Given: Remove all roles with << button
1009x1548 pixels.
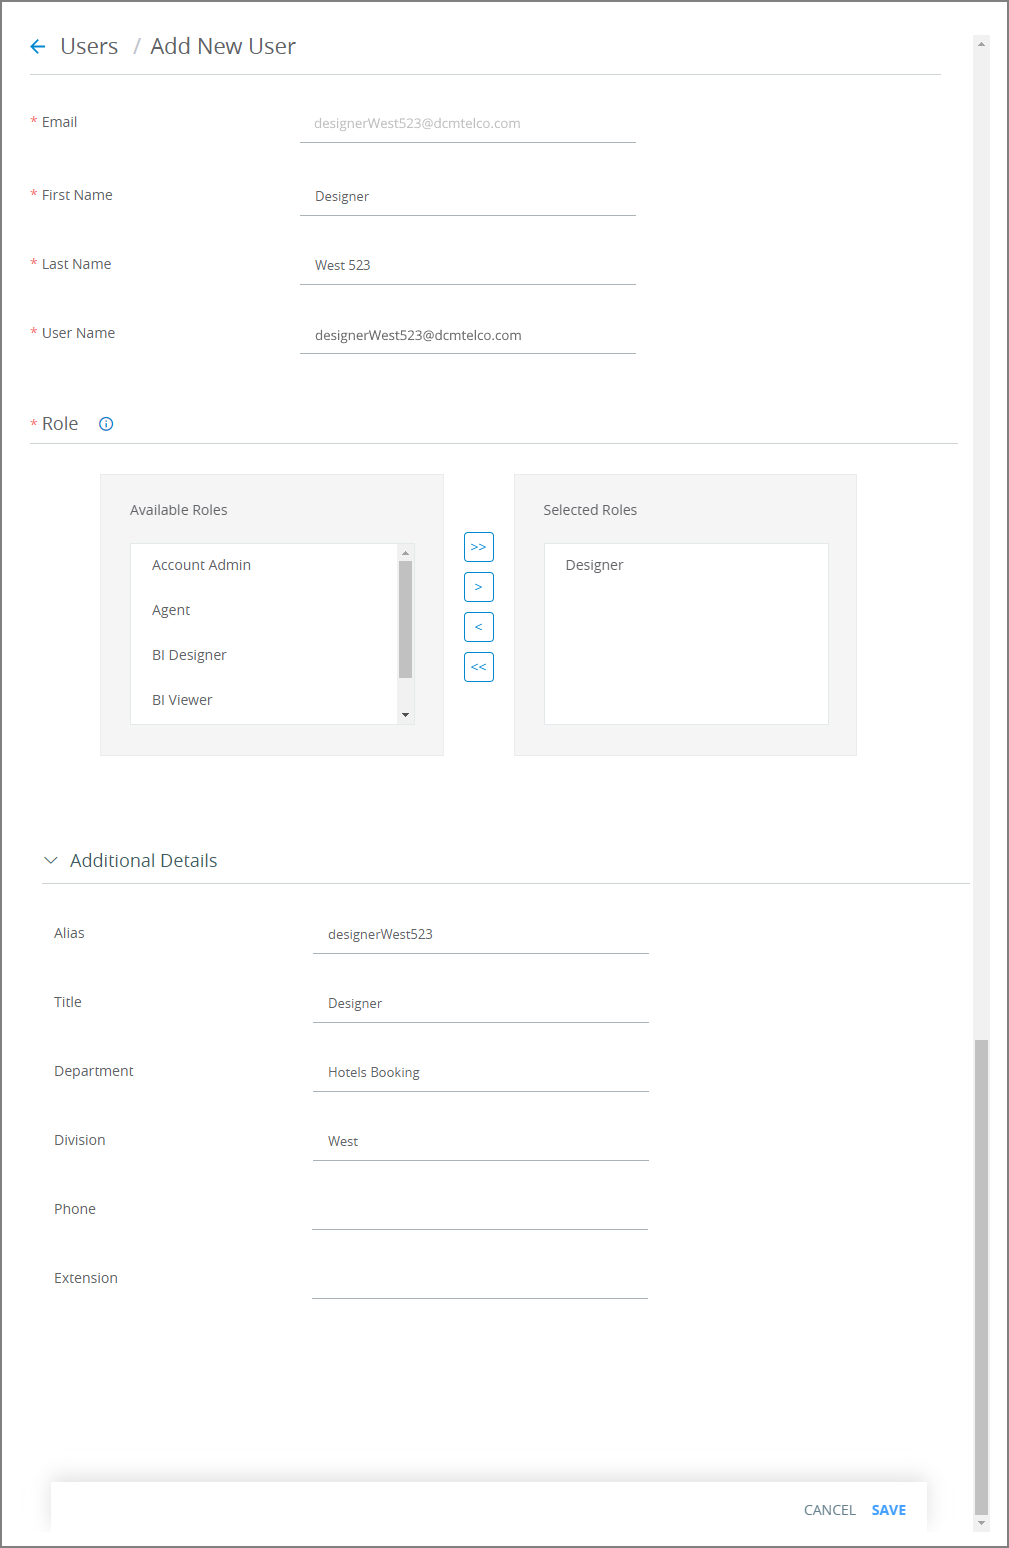Looking at the screenshot, I should pos(479,667).
